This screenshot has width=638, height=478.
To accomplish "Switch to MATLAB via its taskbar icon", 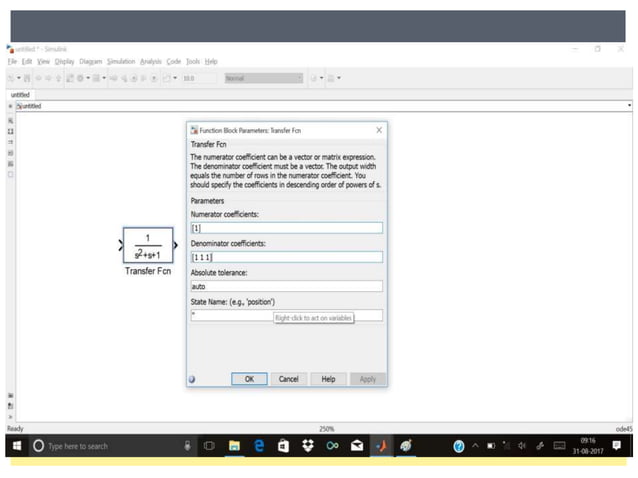I will pos(381,446).
